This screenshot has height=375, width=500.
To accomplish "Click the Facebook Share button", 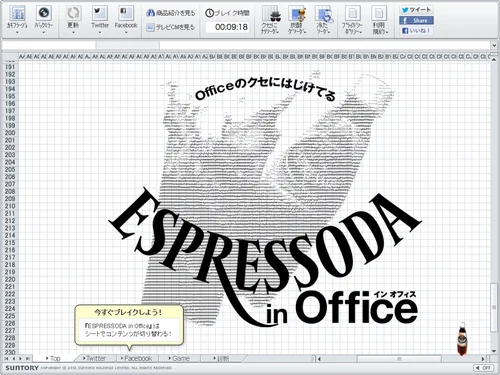I will pos(416,20).
